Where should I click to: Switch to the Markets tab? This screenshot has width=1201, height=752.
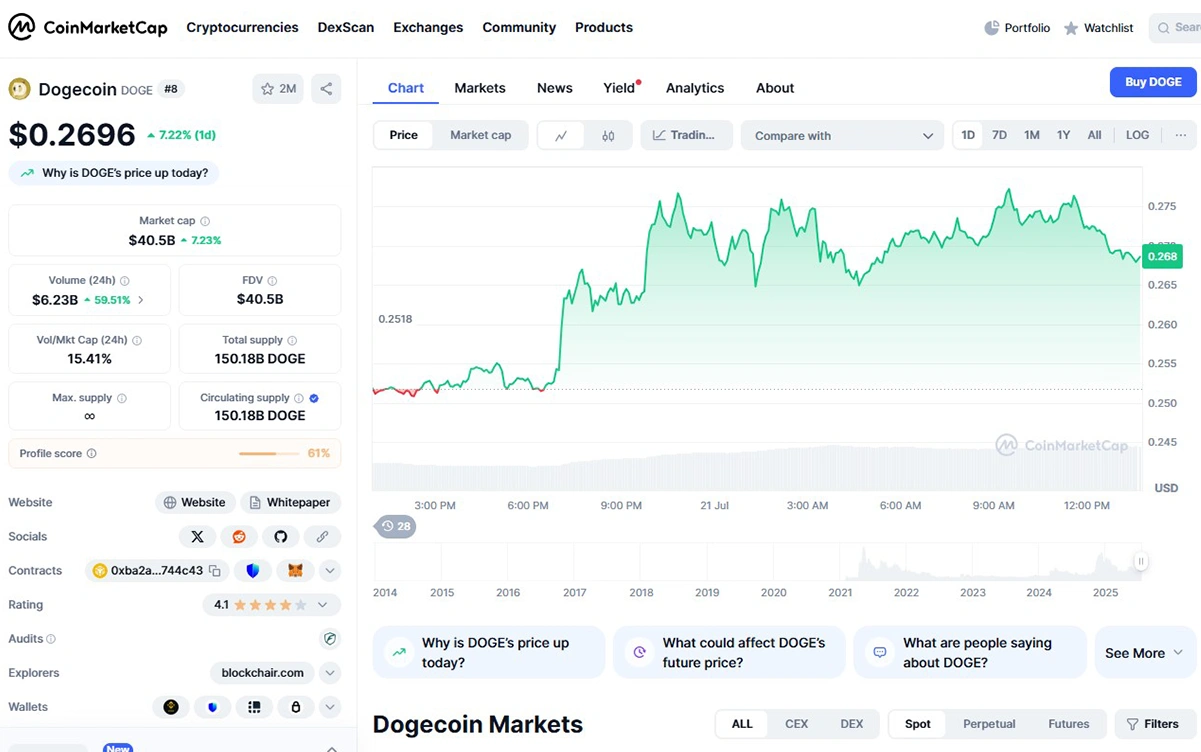[x=480, y=88]
